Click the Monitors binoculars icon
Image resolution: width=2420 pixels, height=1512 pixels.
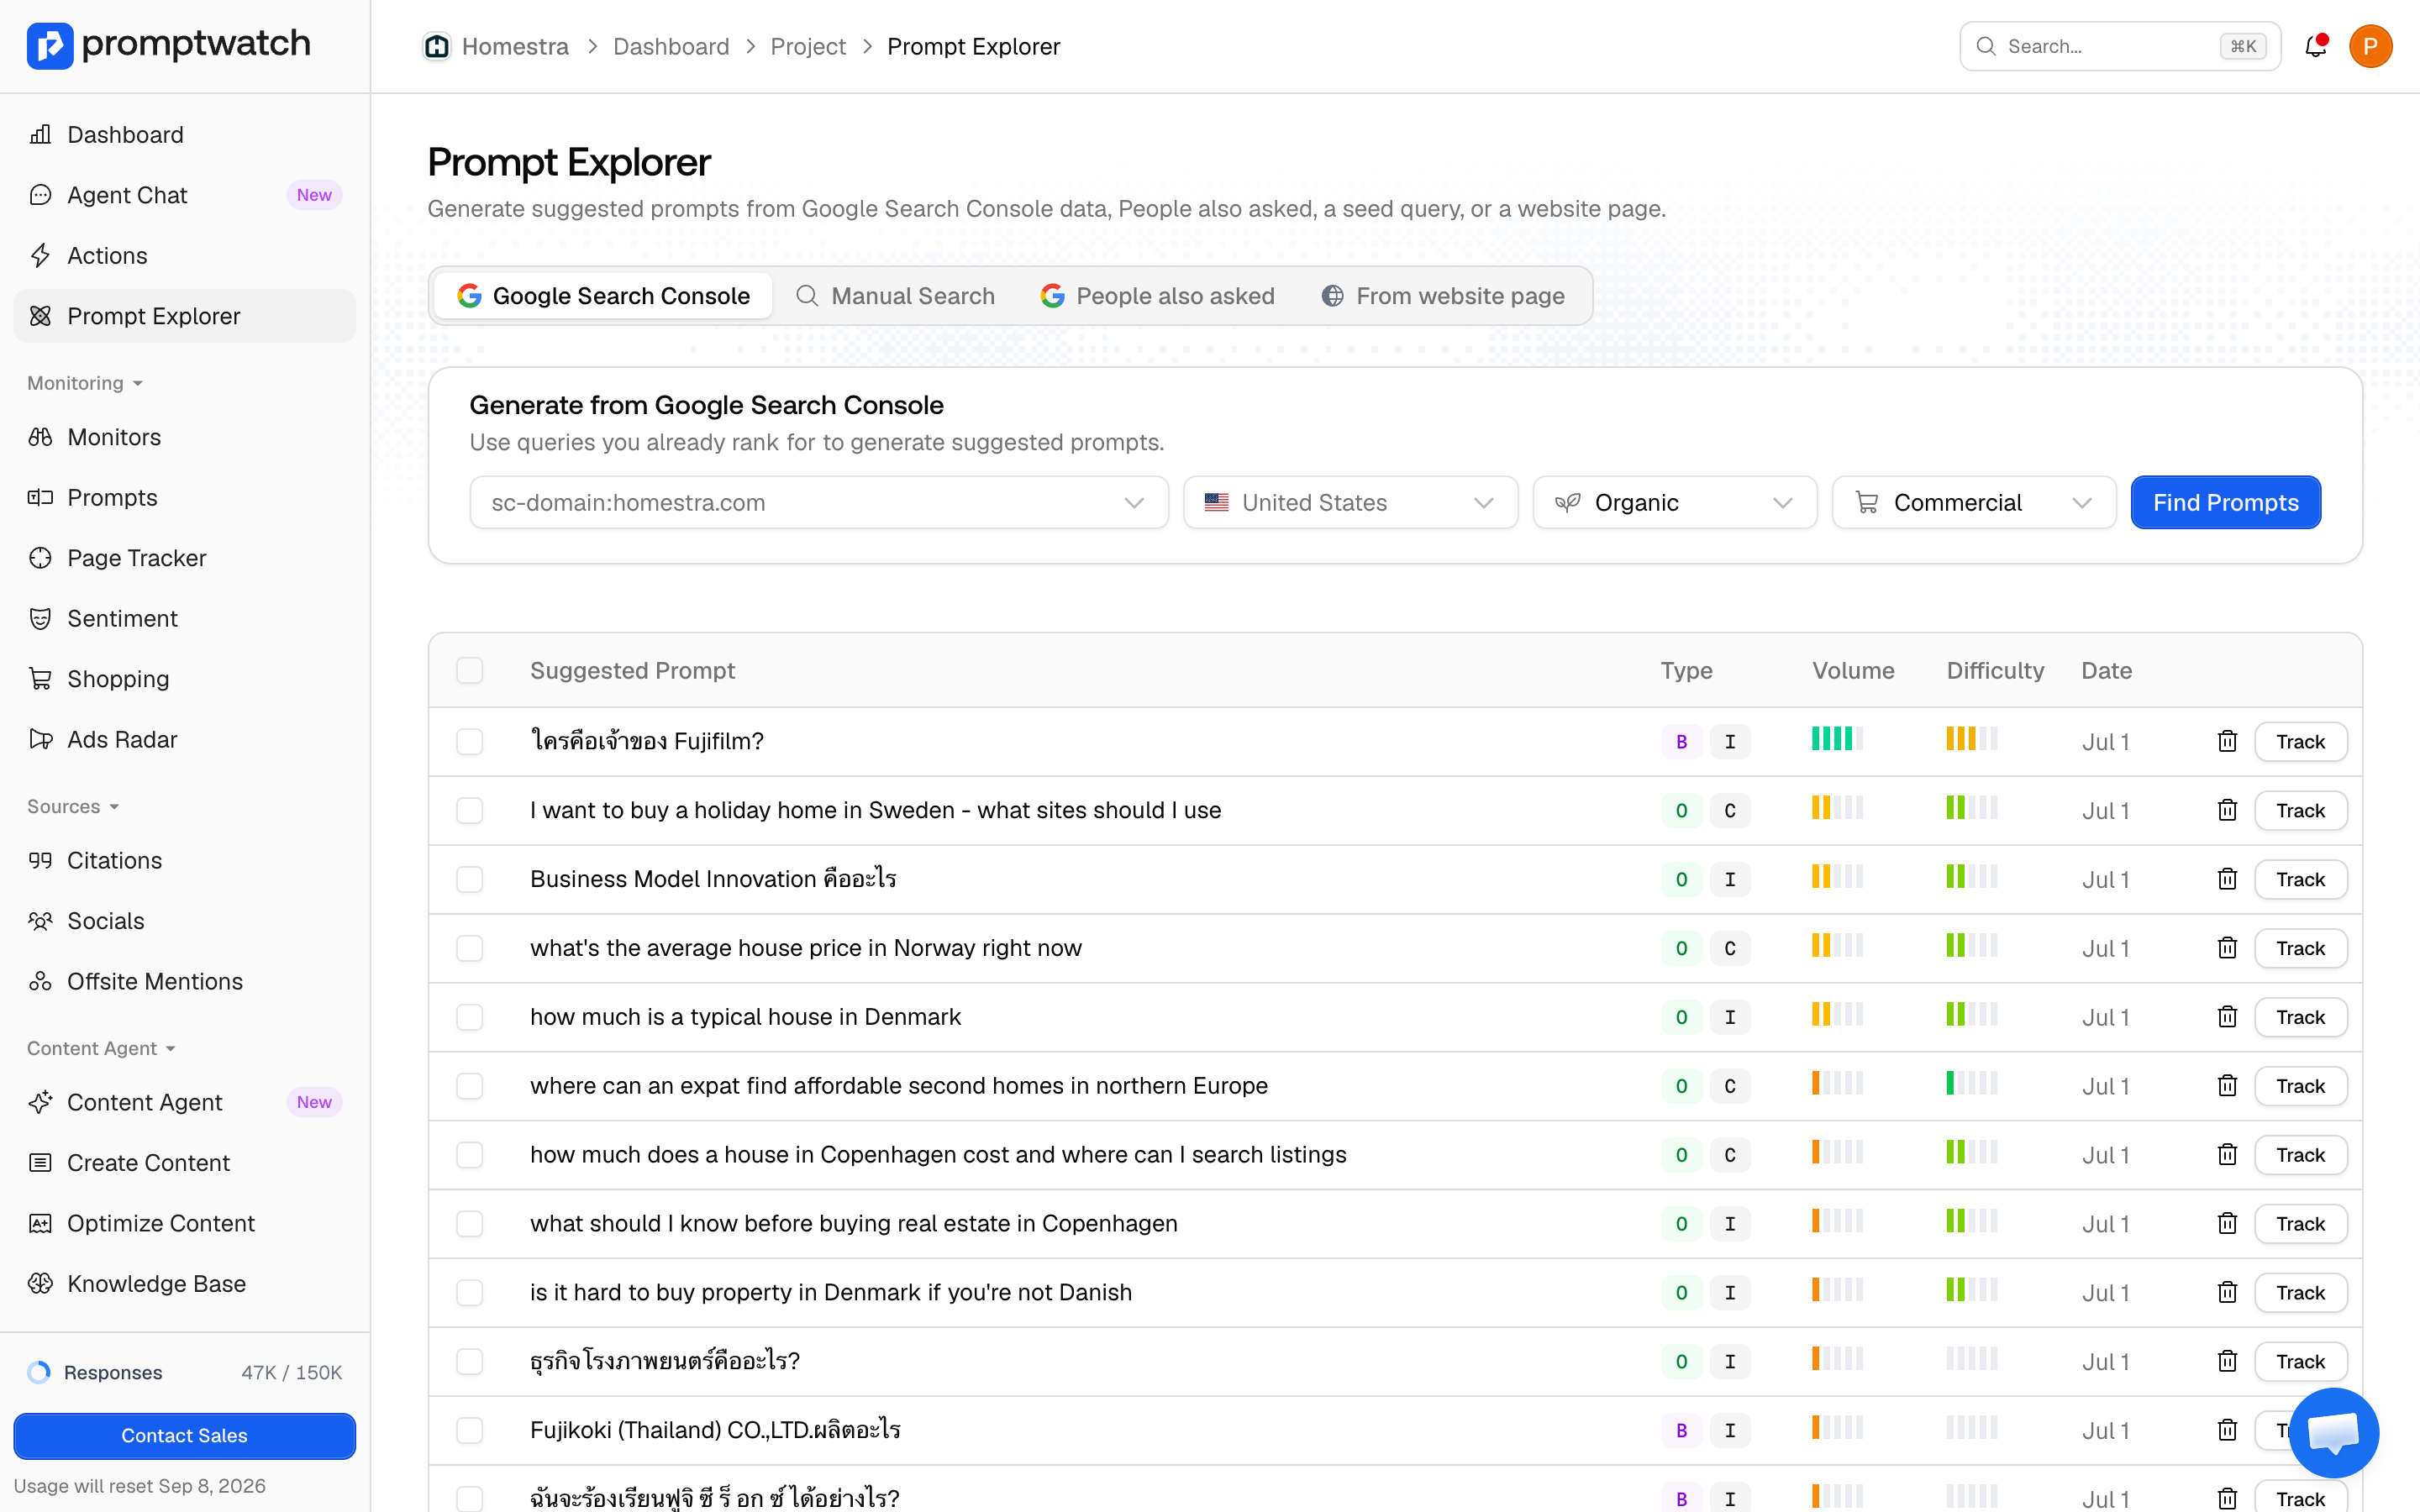pyautogui.click(x=40, y=437)
